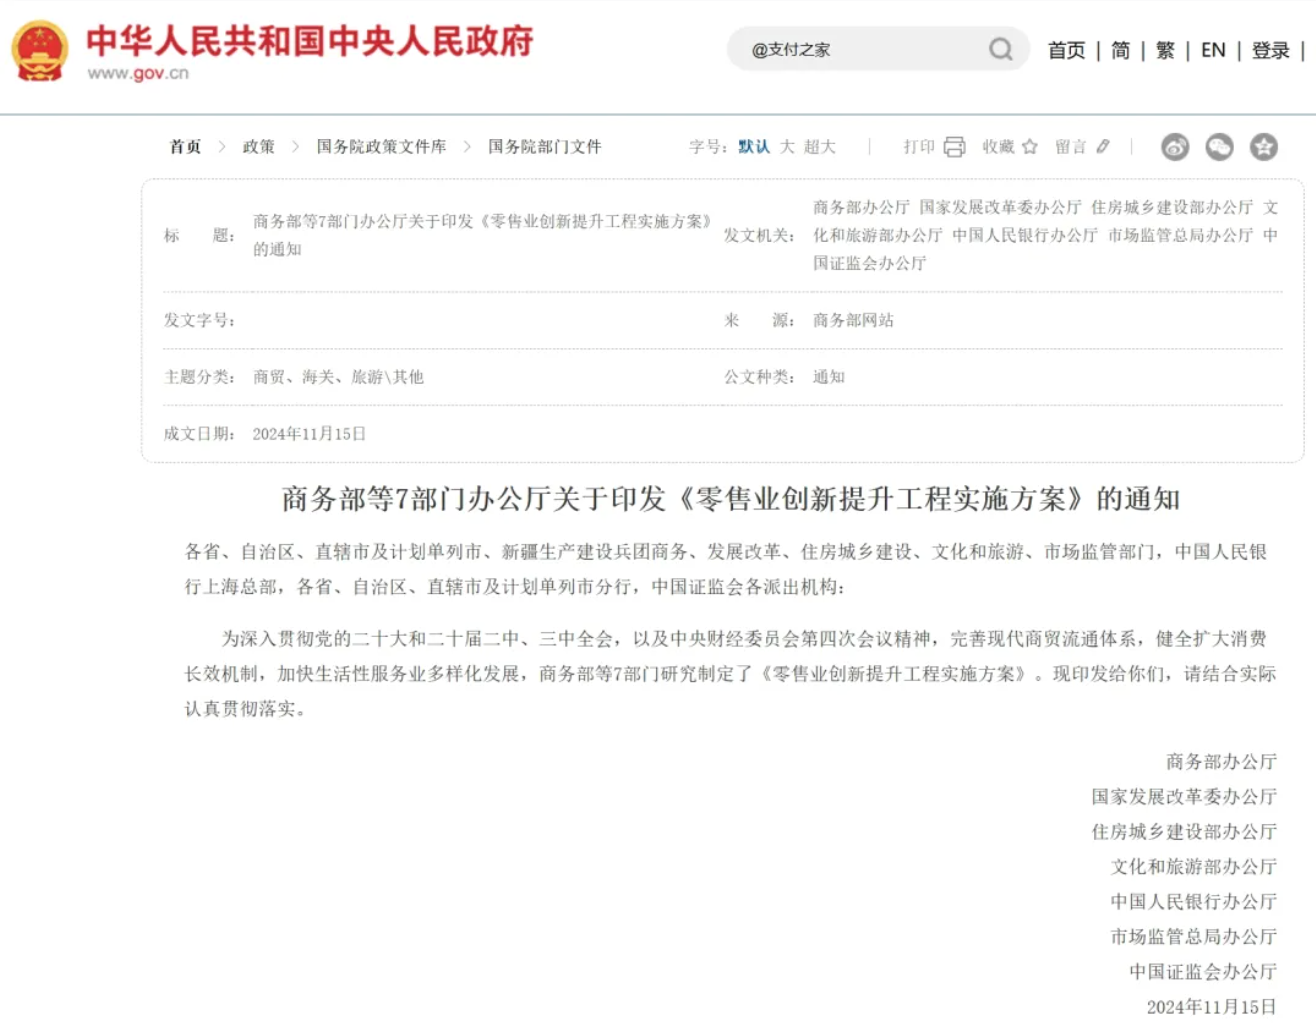Switch font size to 超大

[819, 147]
